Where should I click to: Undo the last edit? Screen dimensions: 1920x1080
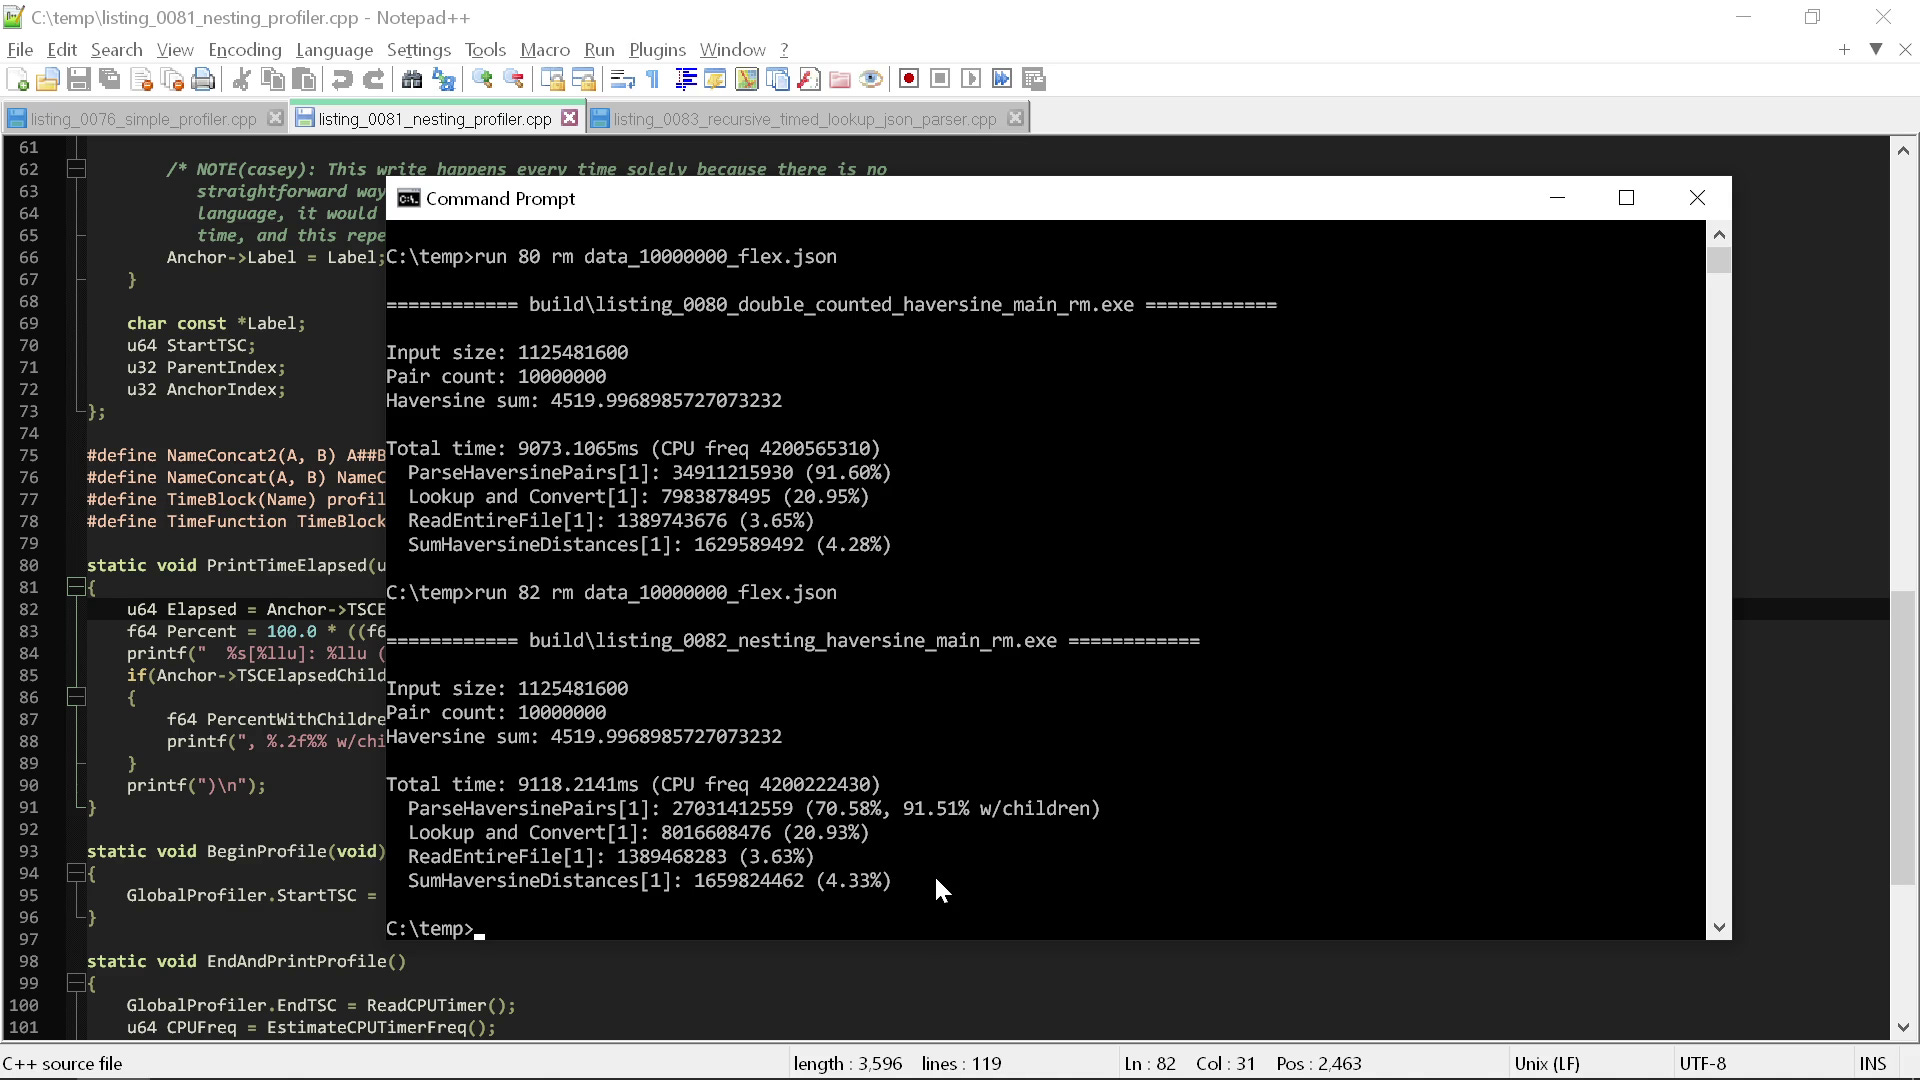(342, 79)
